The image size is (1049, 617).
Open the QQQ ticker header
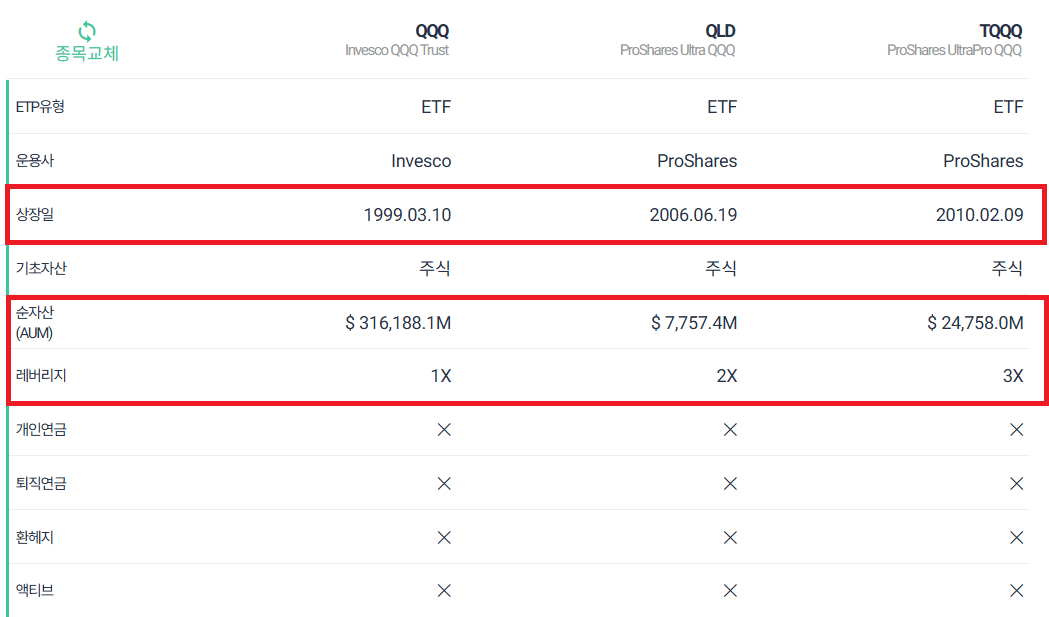[x=432, y=31]
